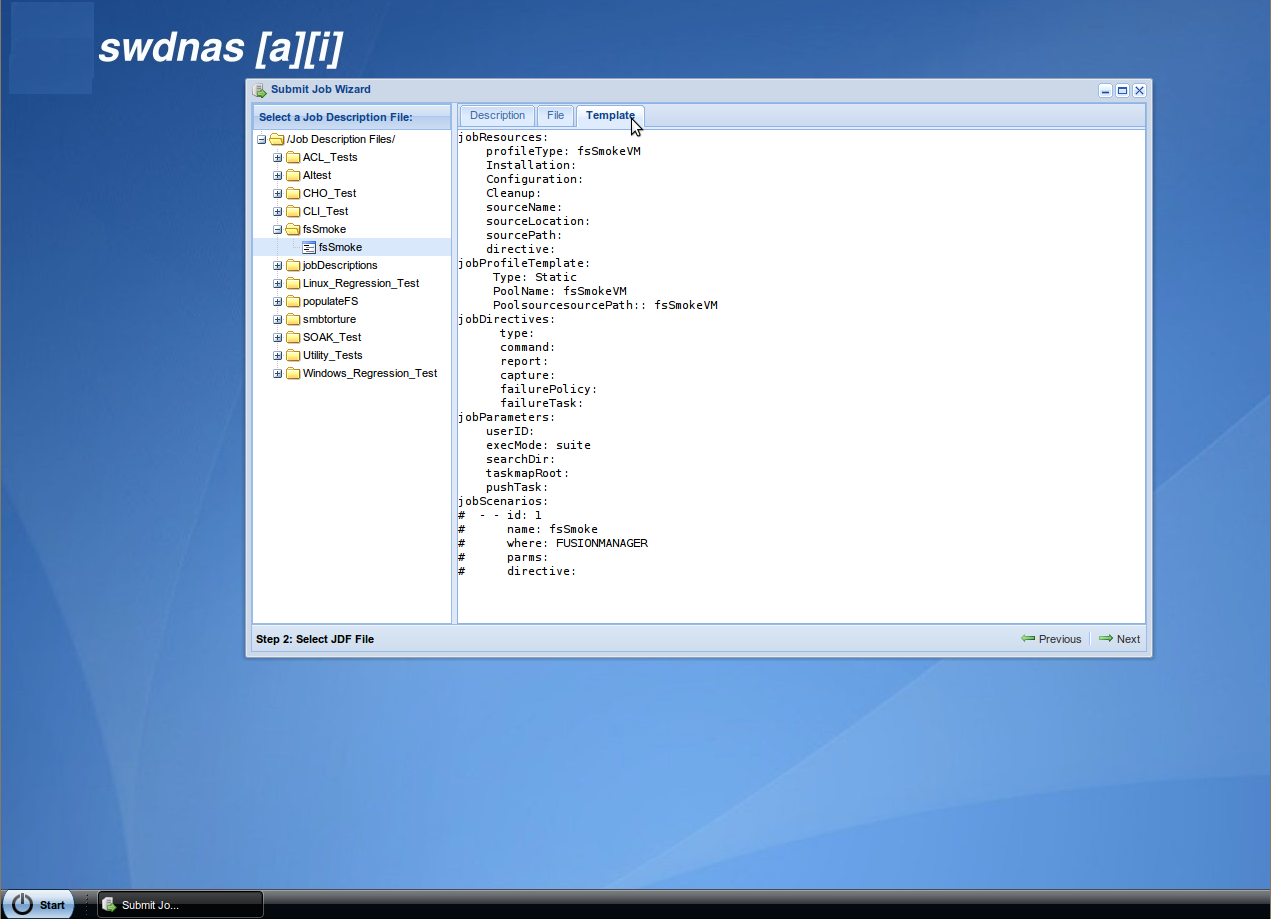Select the smbtorture folder label
The width and height of the screenshot is (1271, 919).
pyautogui.click(x=329, y=319)
